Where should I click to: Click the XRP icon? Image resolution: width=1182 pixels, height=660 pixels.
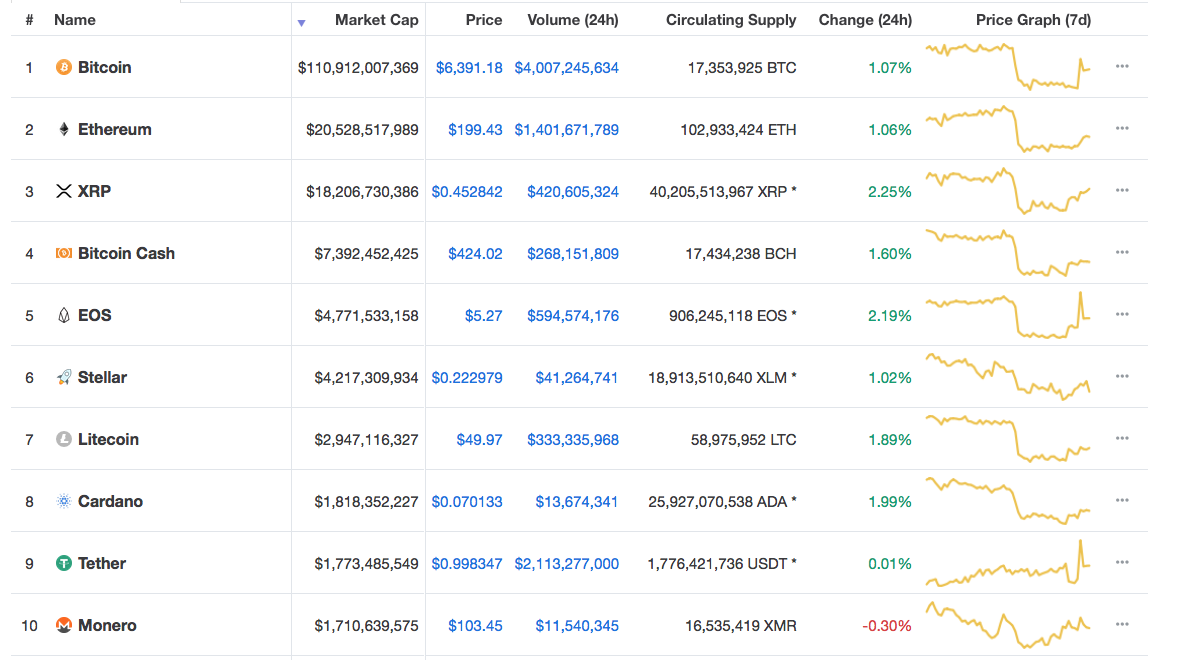point(62,191)
